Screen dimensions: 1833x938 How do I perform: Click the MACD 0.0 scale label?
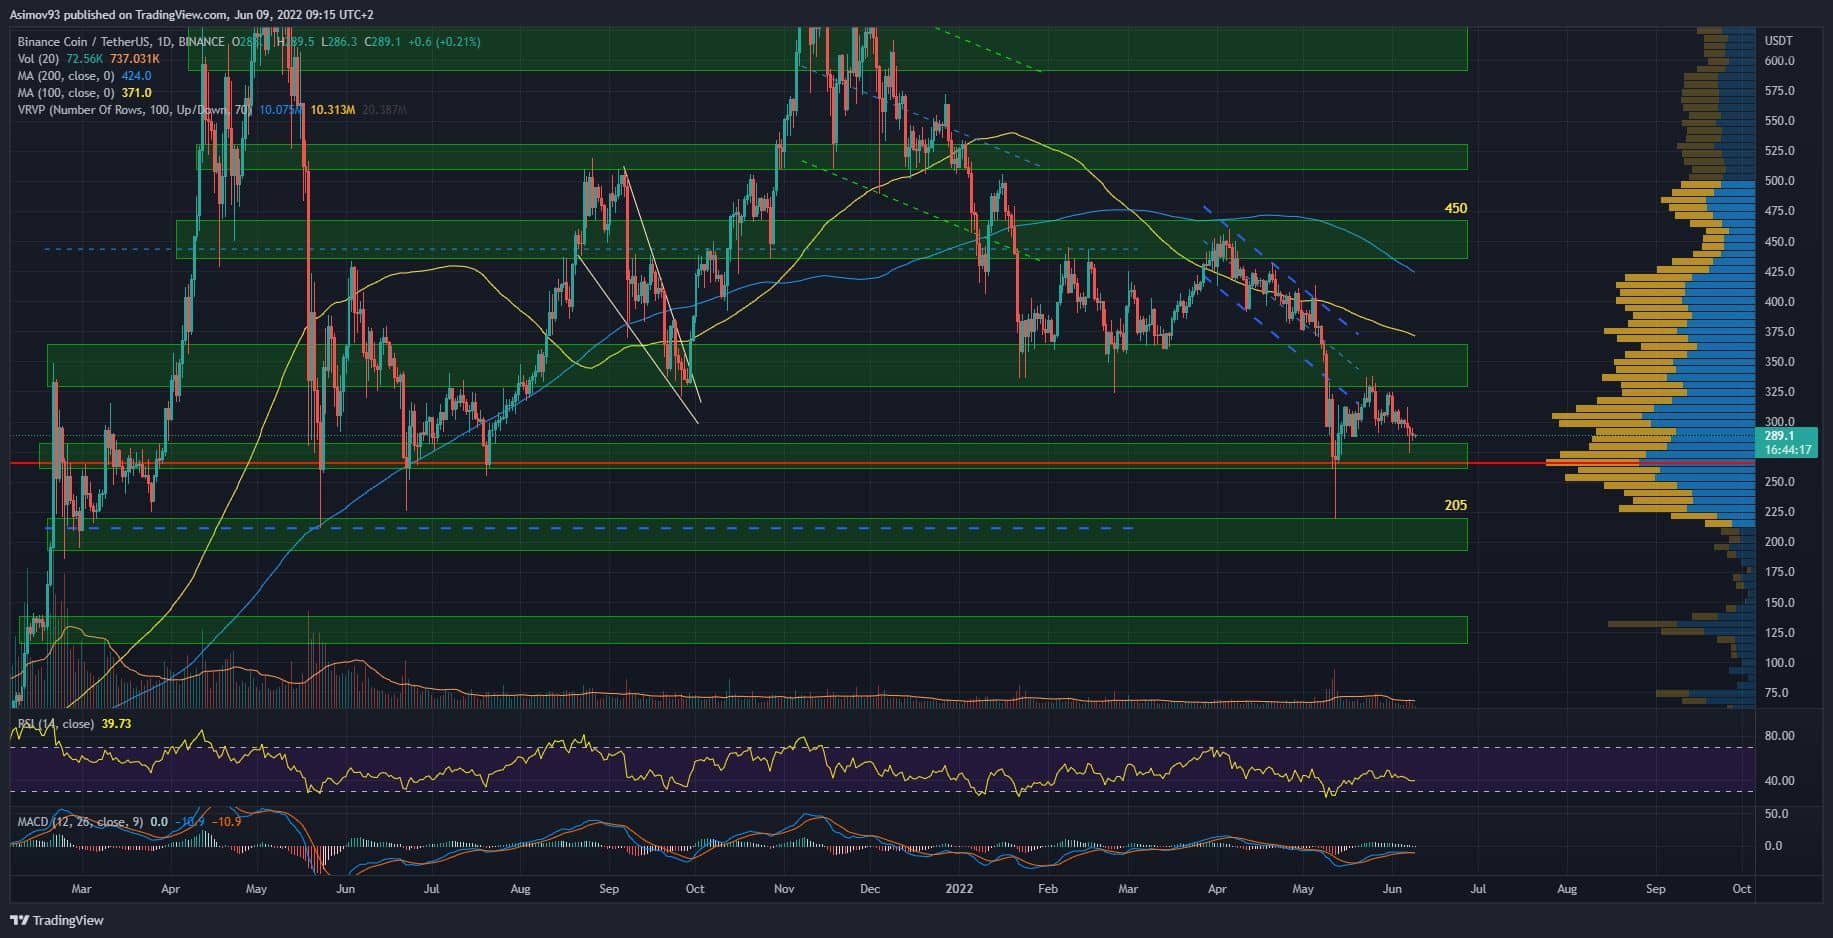click(x=1773, y=846)
